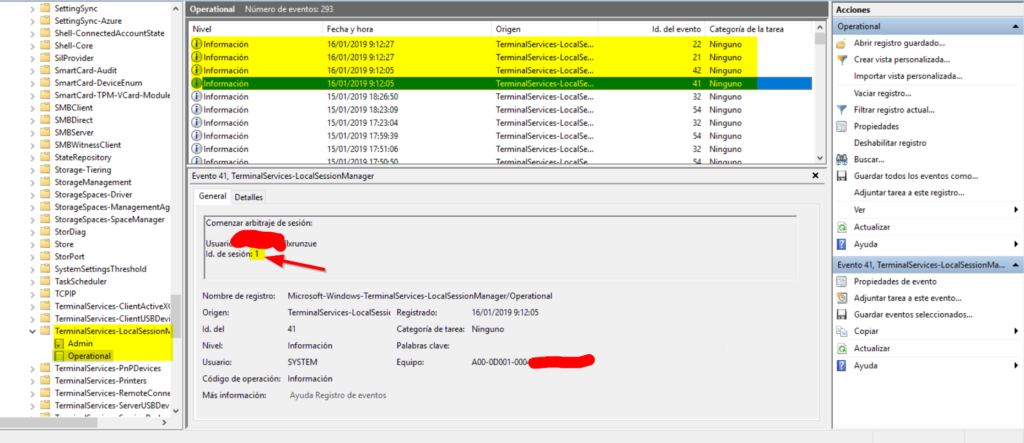Image resolution: width=1024 pixels, height=443 pixels.
Task: Select the event row dated 15/01/2019 18:26:50
Action: tap(500, 97)
